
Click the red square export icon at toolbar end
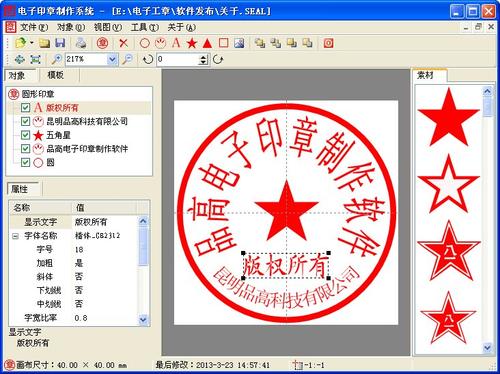click(328, 43)
